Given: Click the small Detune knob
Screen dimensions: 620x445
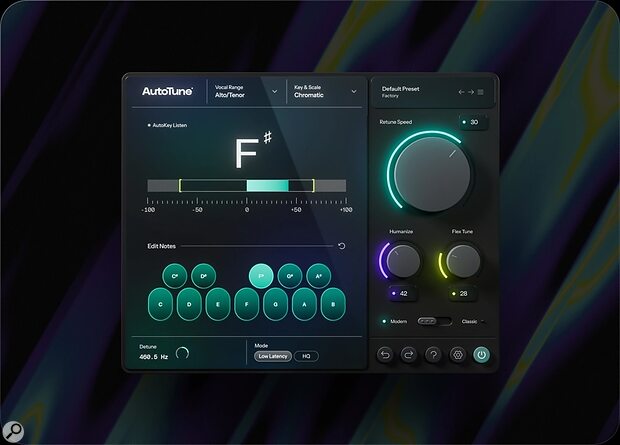Looking at the screenshot, I should [182, 353].
